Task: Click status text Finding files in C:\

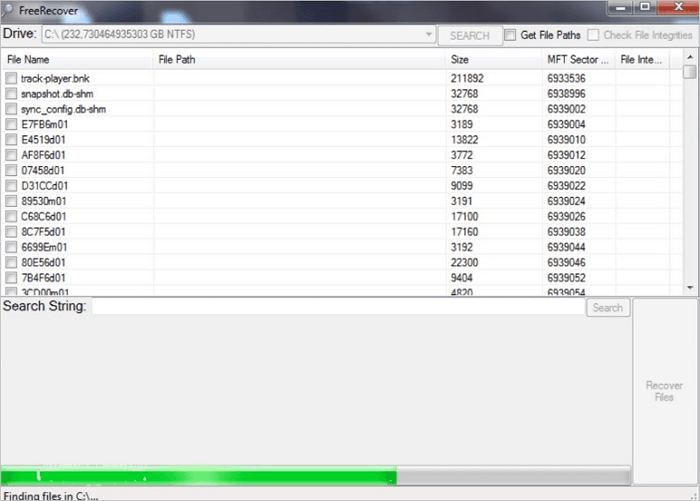Action: pyautogui.click(x=50, y=496)
